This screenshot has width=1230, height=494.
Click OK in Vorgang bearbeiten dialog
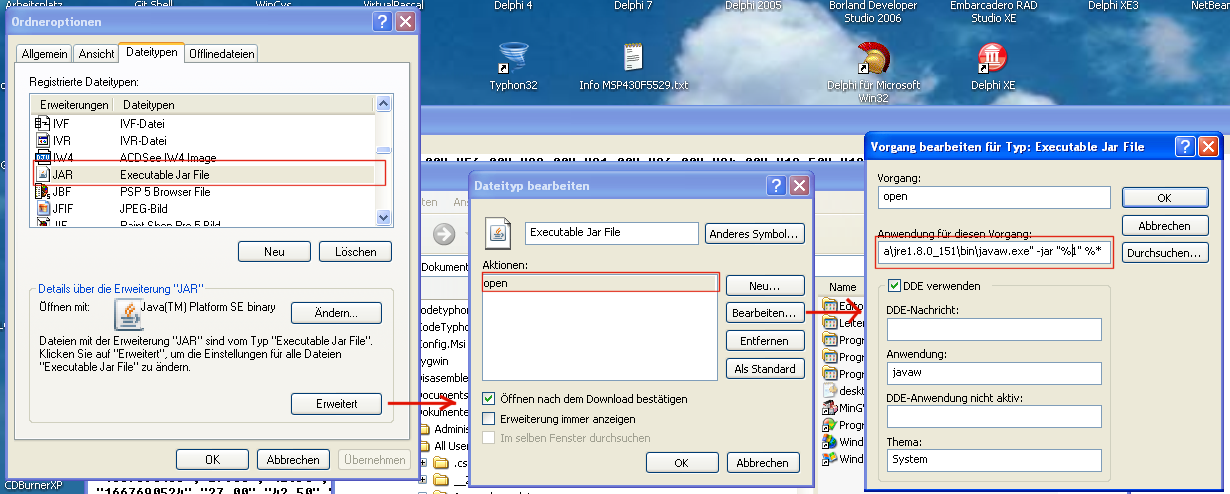coord(1166,197)
